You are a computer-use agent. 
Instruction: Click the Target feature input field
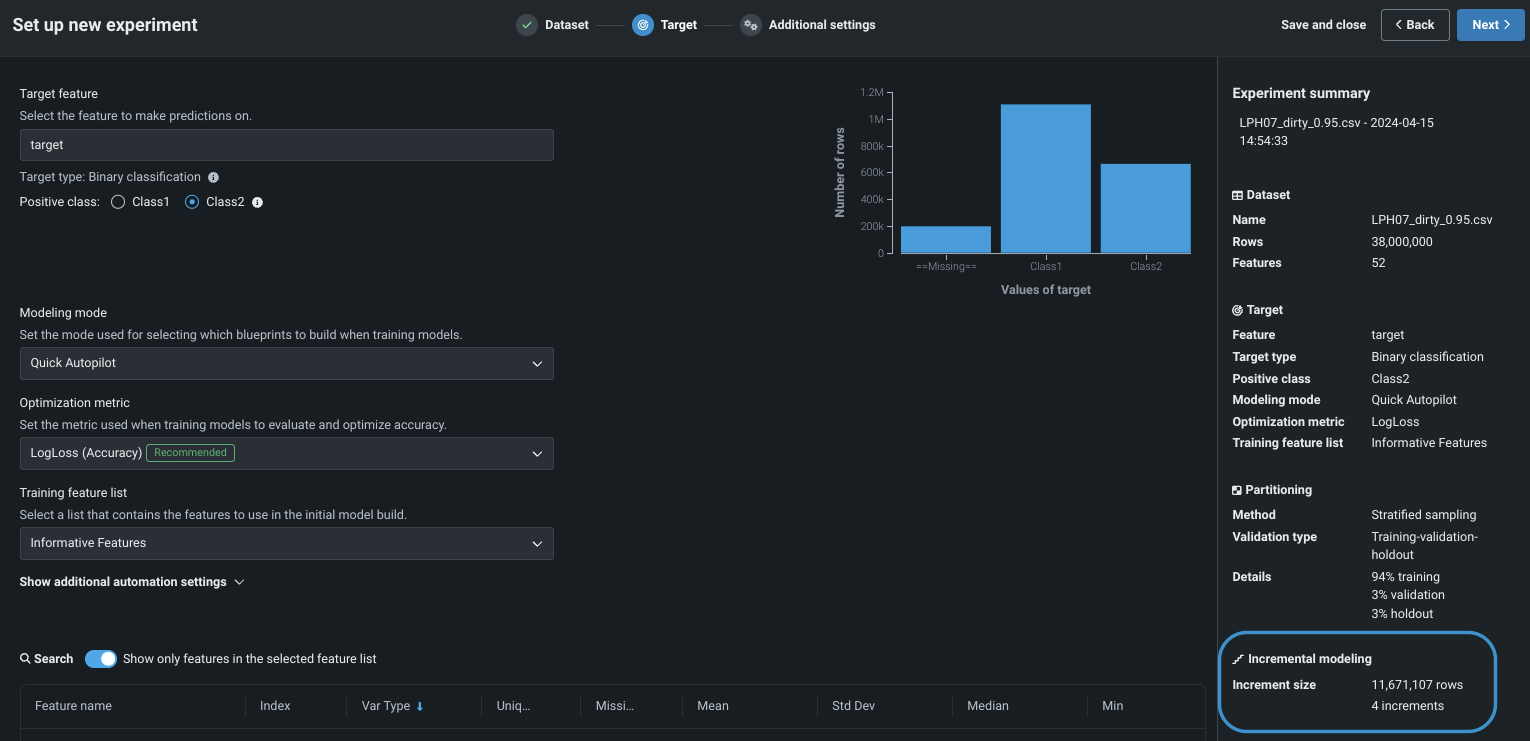[286, 145]
